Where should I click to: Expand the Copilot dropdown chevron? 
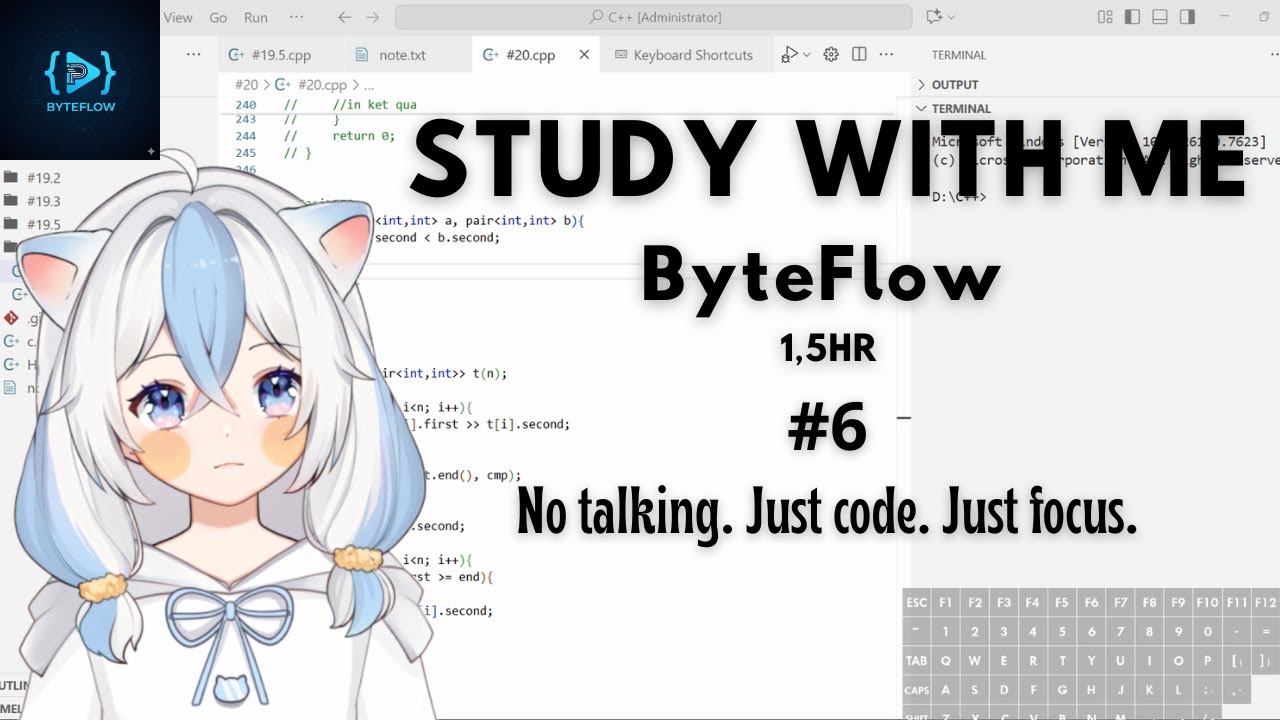(x=951, y=17)
